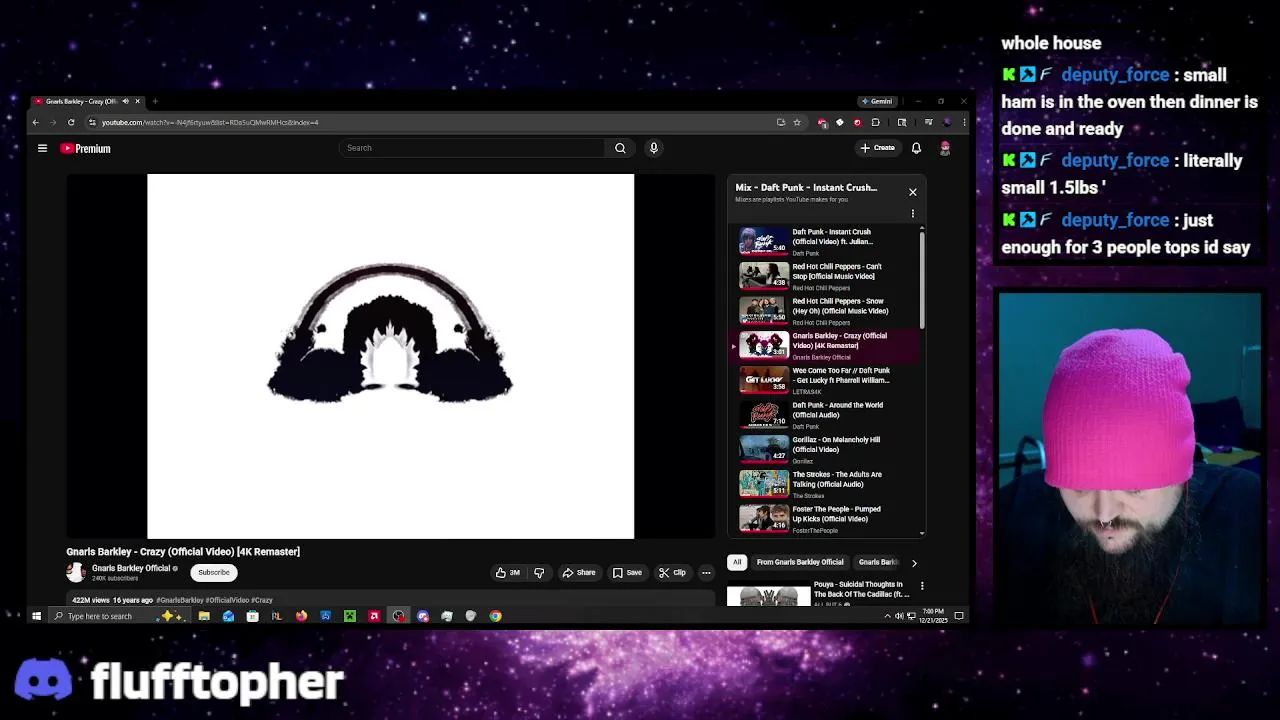Bookmark this page with the star icon
The width and height of the screenshot is (1280, 720).
[x=797, y=122]
